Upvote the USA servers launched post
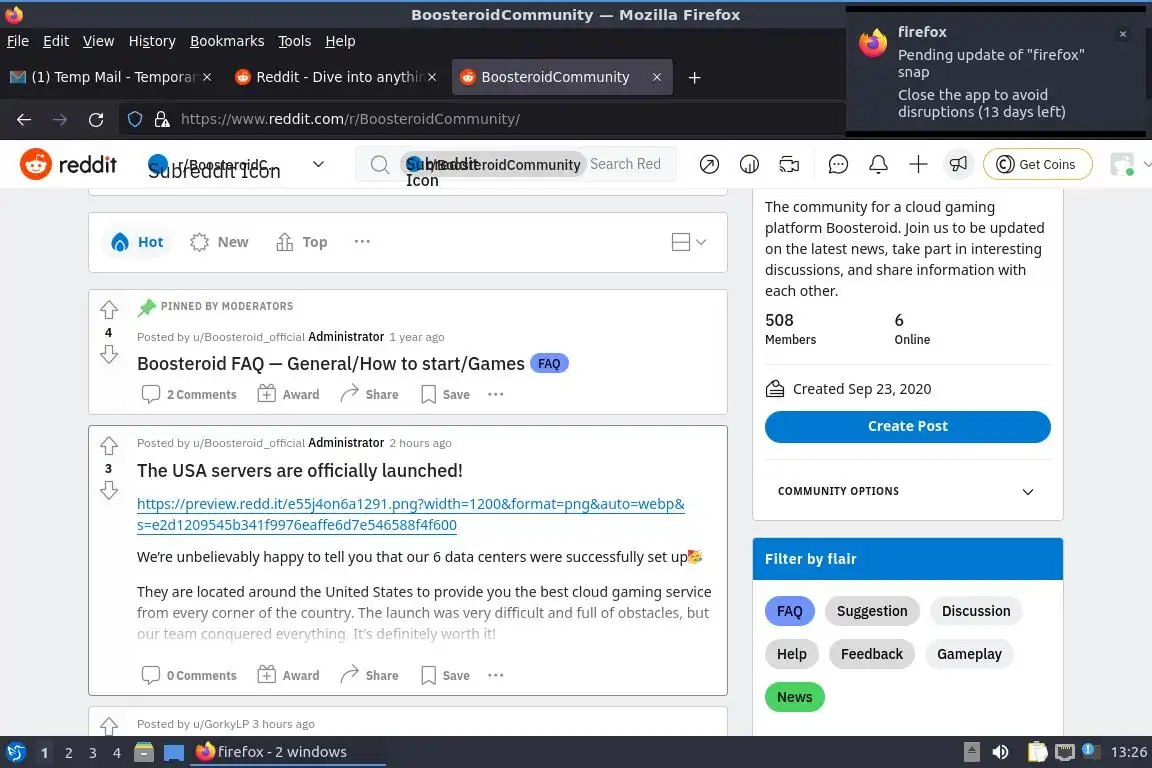This screenshot has height=768, width=1152. [109, 445]
